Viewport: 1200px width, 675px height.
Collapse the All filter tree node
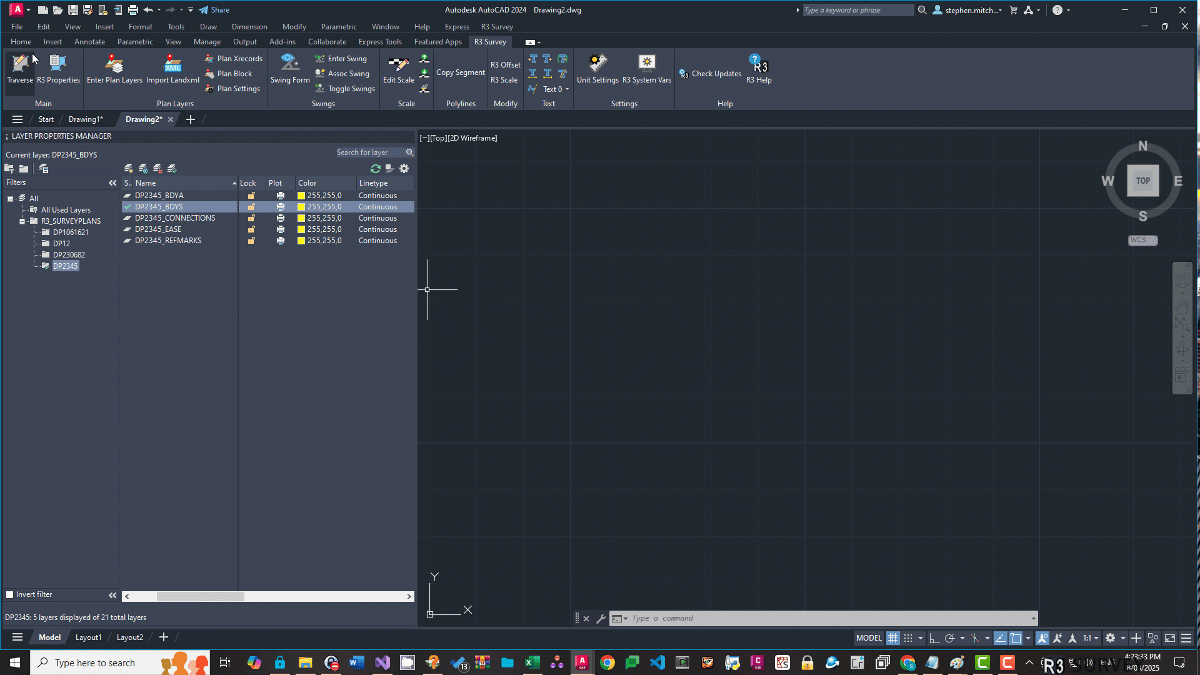pyautogui.click(x=10, y=199)
